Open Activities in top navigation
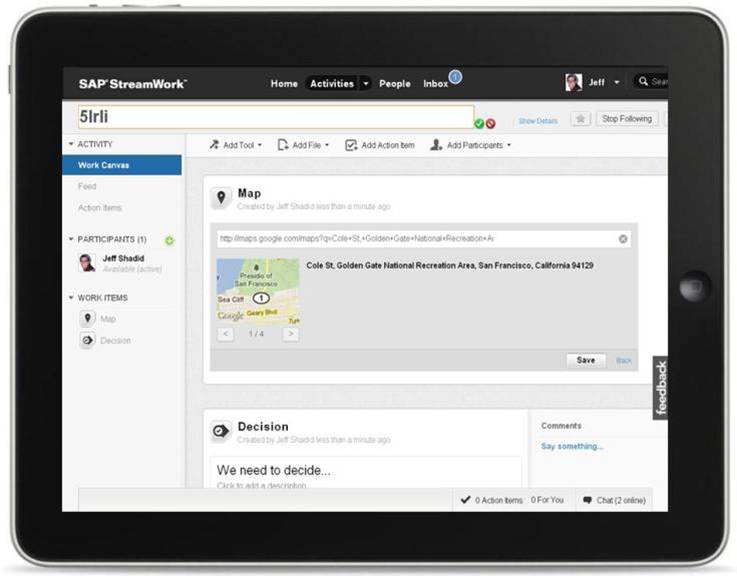This screenshot has height=576, width=737. pos(332,84)
